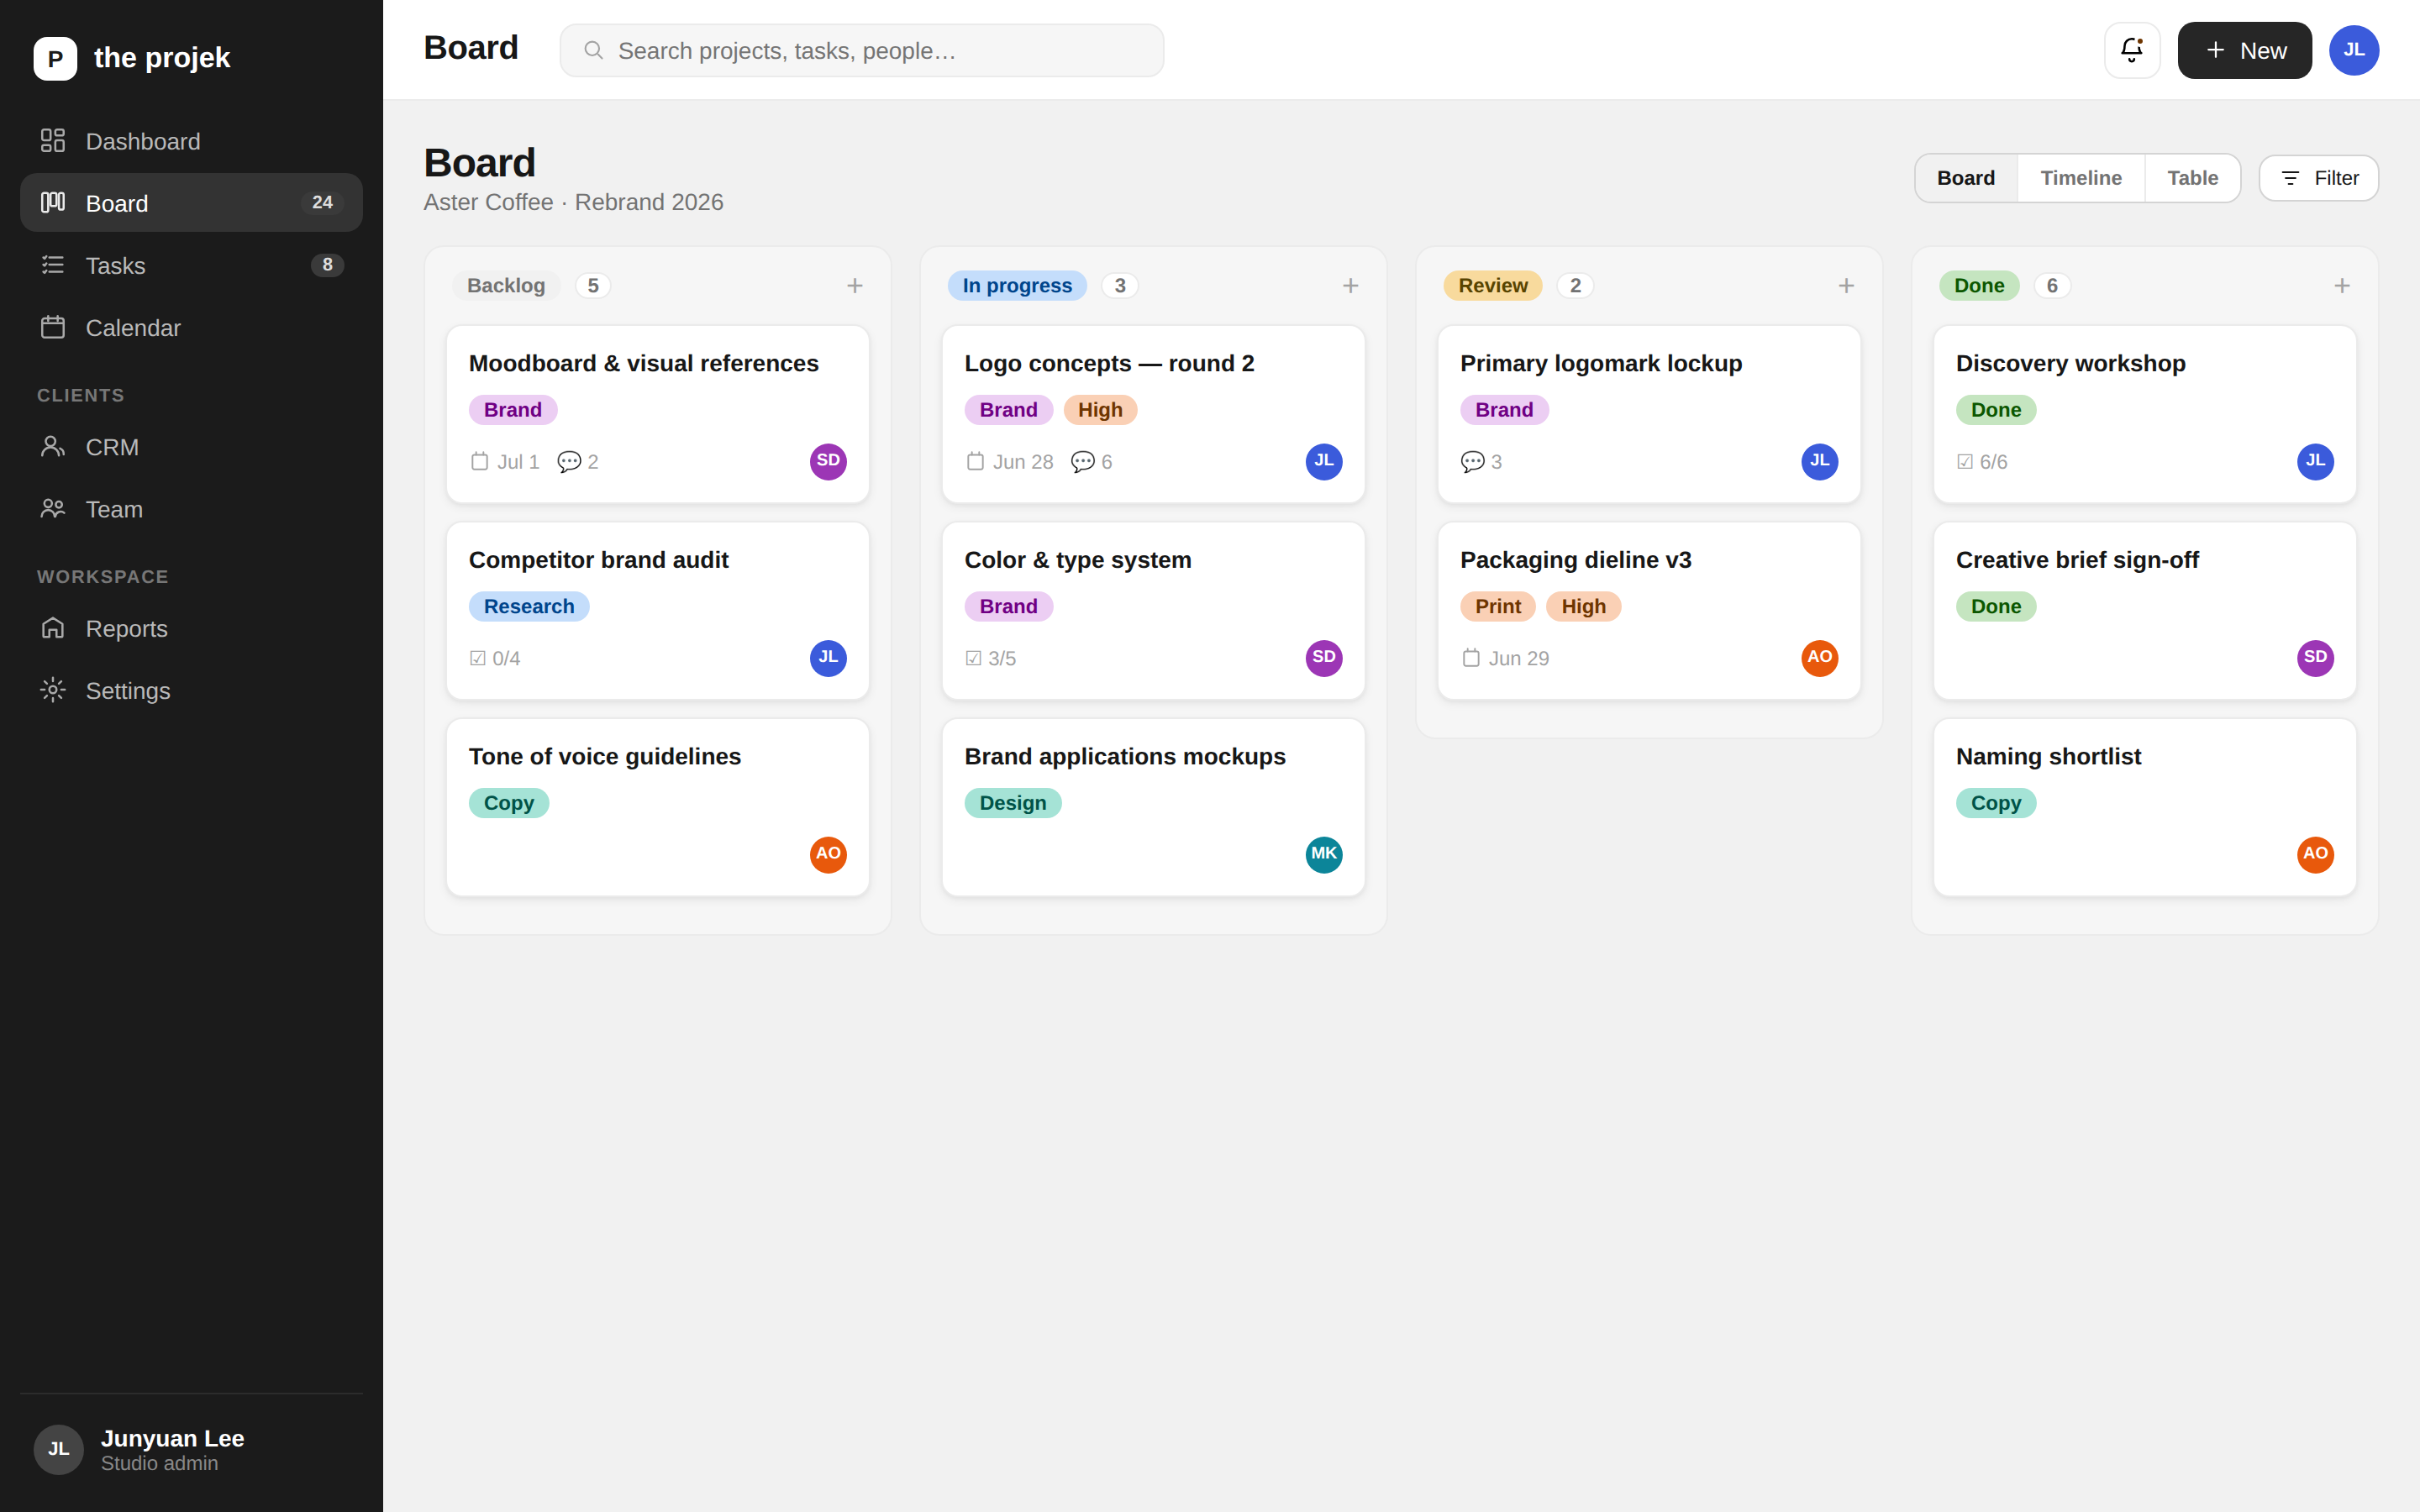Click AO avatar on Packaging dieline v3

(x=1820, y=658)
